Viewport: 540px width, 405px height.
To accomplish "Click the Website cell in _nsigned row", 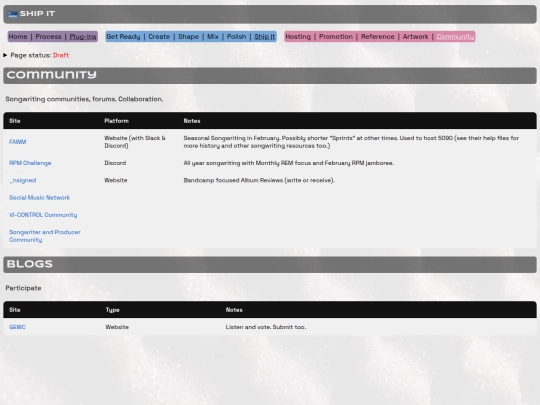I will click(x=116, y=180).
